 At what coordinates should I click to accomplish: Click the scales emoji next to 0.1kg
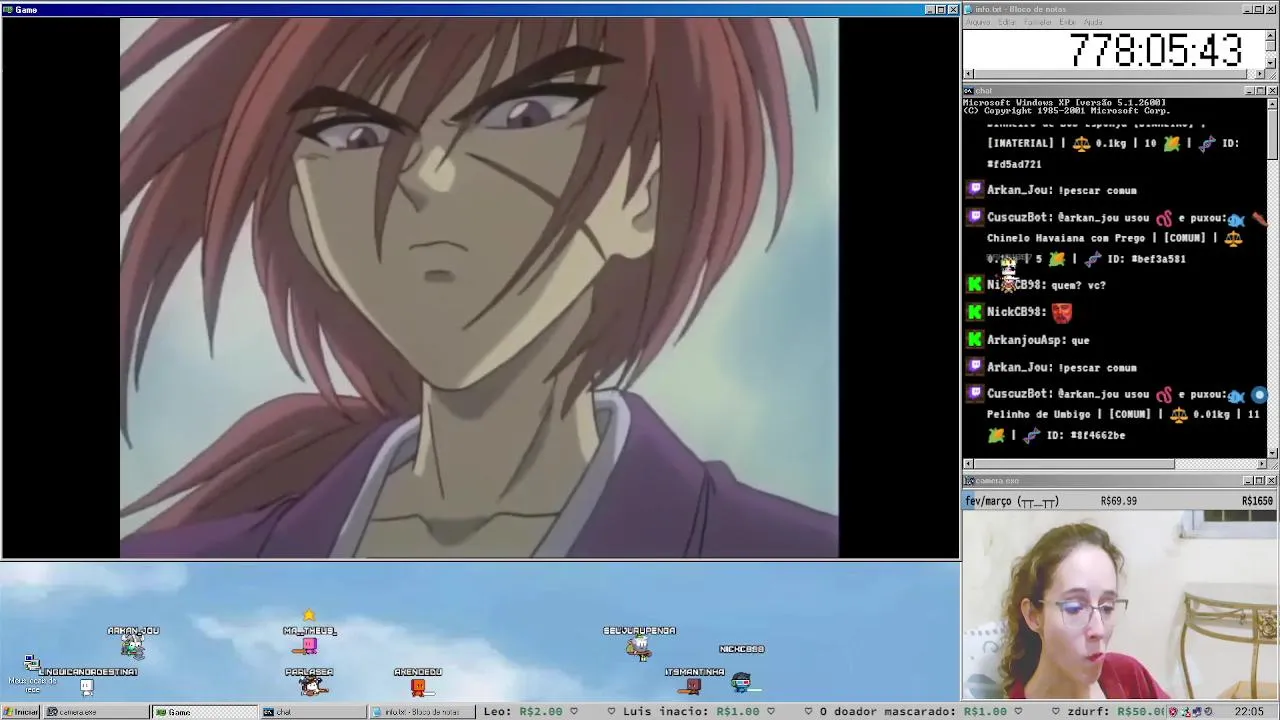click(1081, 144)
